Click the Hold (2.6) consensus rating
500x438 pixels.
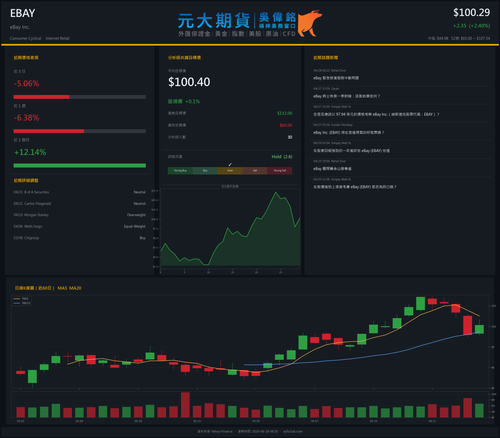pos(282,157)
